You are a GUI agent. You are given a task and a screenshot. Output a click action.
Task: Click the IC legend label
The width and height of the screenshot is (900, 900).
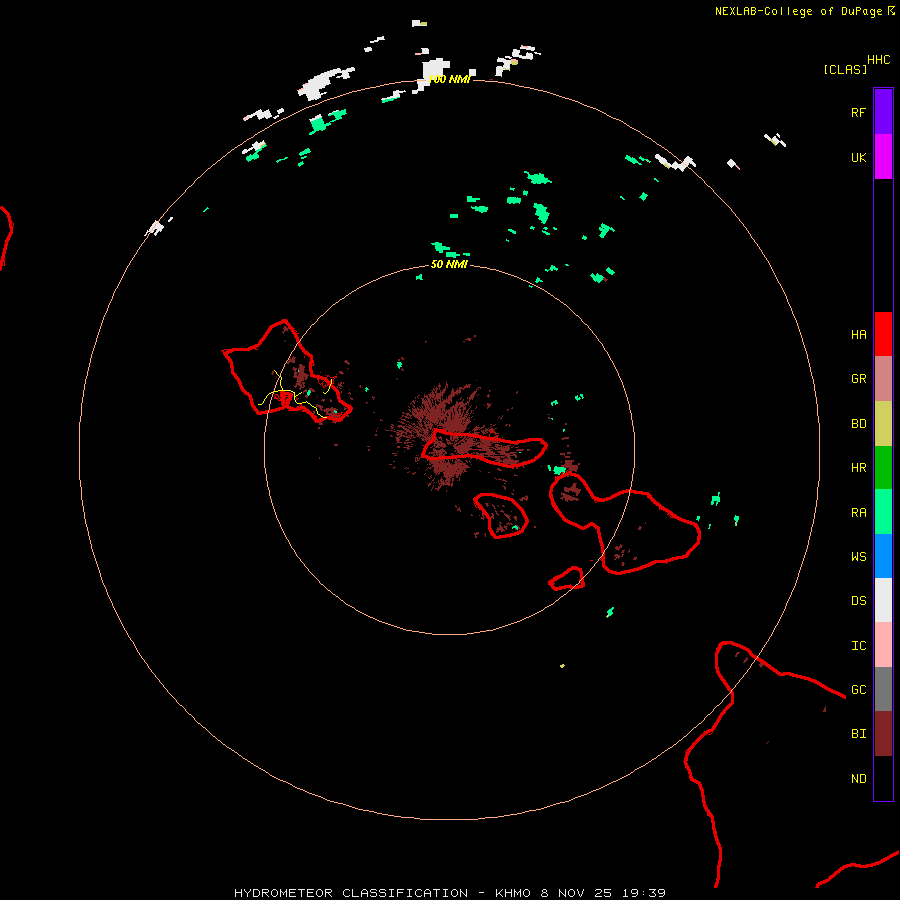click(x=858, y=646)
